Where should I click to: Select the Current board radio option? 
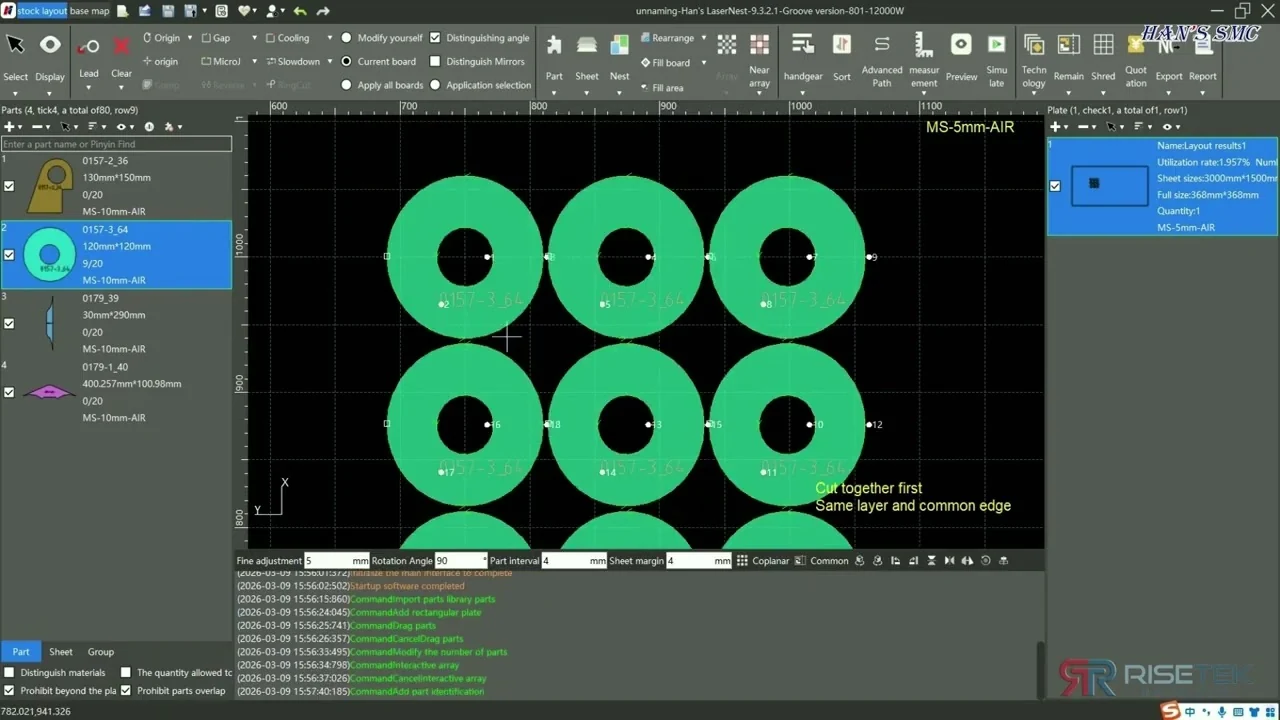coord(347,61)
